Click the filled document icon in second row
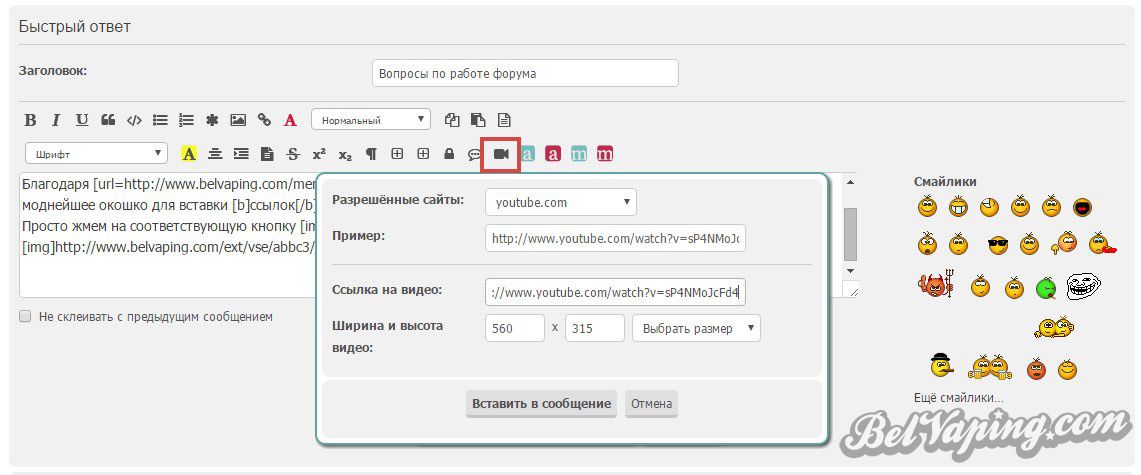Screen dimensions: 1141x475 click(267, 153)
